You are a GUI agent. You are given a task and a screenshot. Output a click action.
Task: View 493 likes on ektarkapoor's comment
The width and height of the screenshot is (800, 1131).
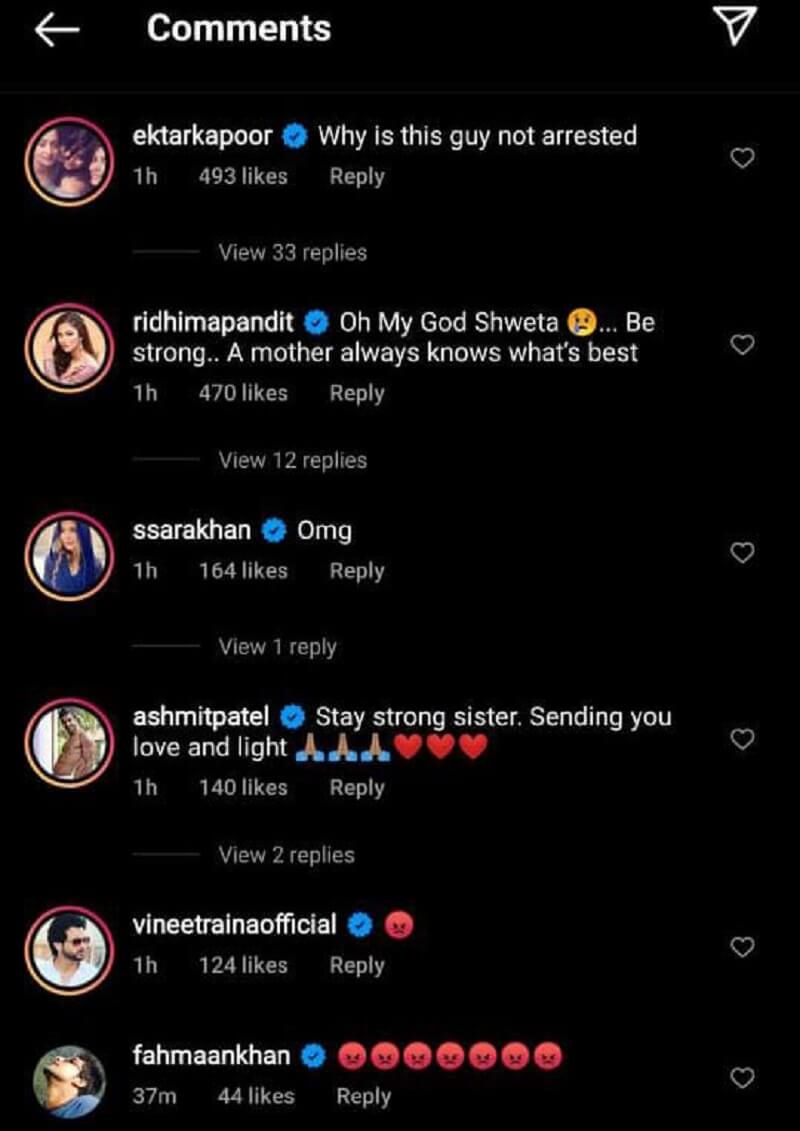click(x=243, y=177)
